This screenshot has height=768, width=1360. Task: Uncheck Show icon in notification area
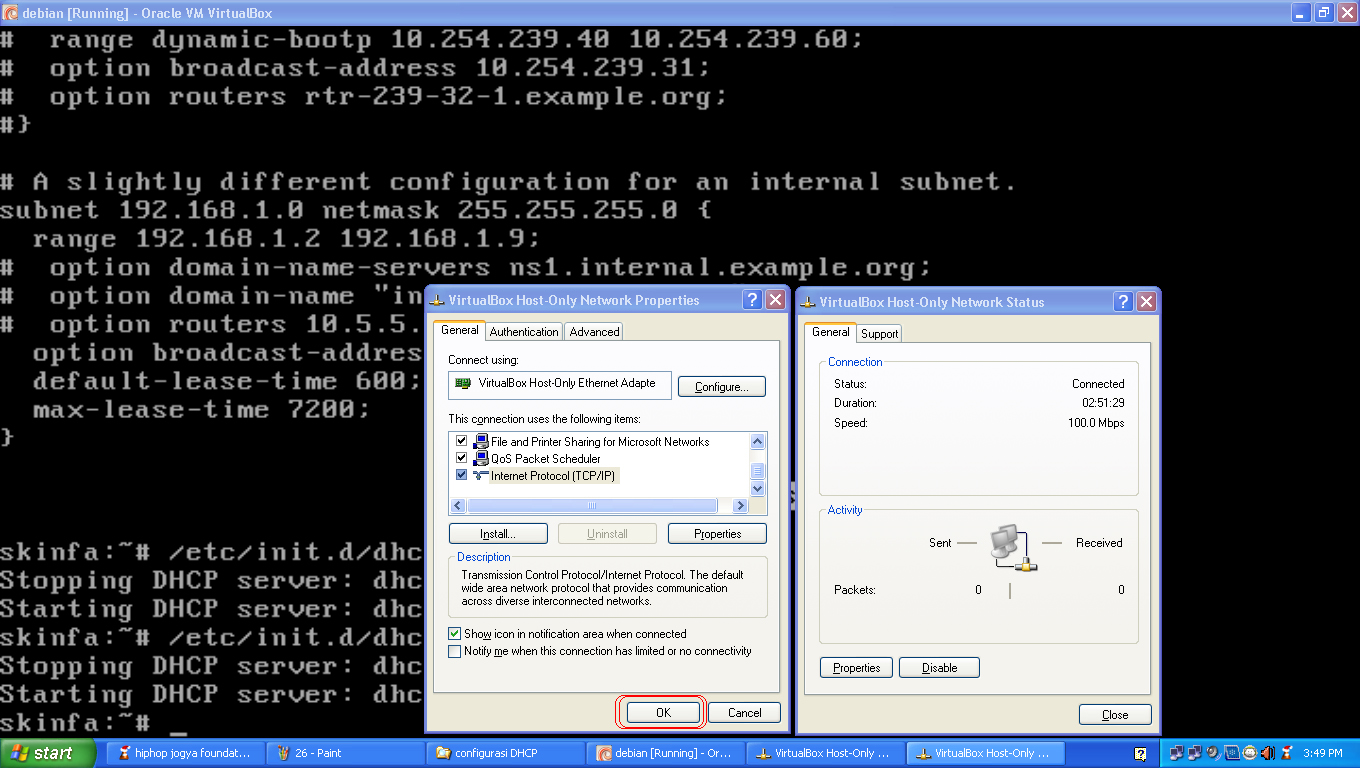[455, 634]
